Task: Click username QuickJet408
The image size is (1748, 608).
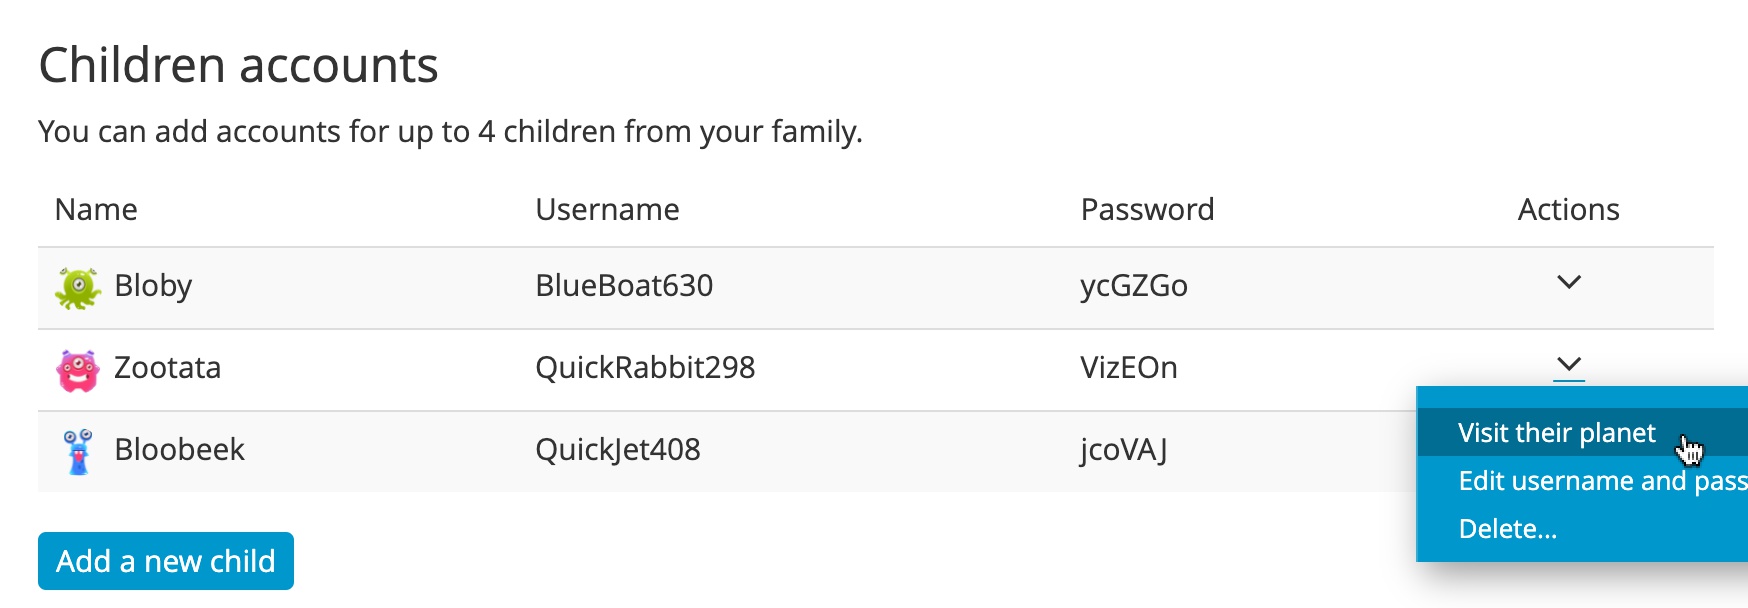Action: tap(617, 450)
